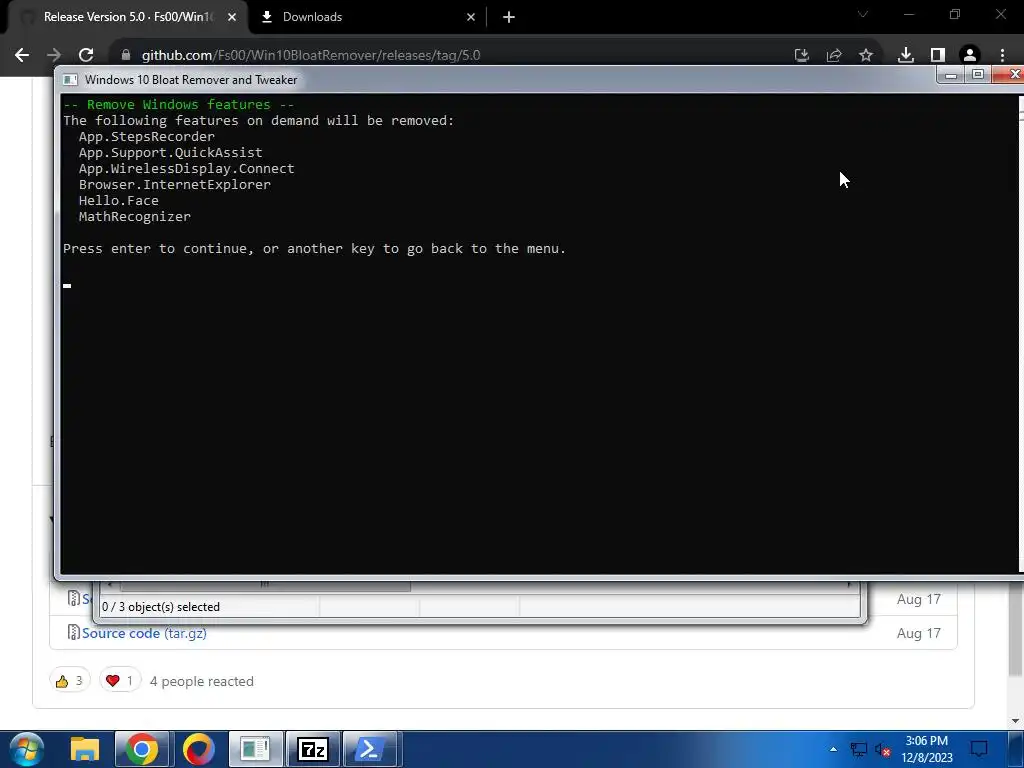Switch to the Release Version 5.0 tab
This screenshot has width=1024, height=768.
click(x=127, y=17)
